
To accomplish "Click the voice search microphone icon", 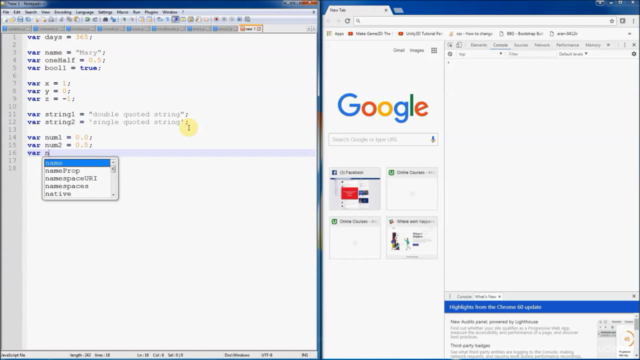I will 433,140.
